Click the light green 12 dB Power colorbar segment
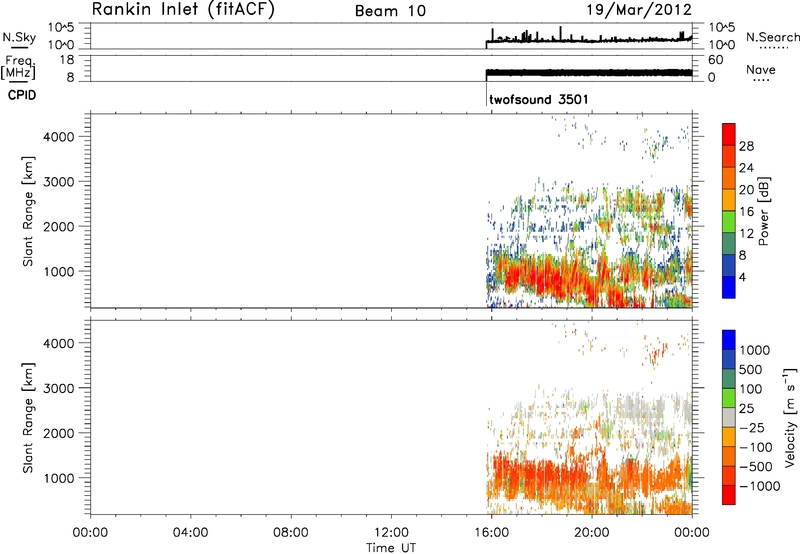 [729, 222]
